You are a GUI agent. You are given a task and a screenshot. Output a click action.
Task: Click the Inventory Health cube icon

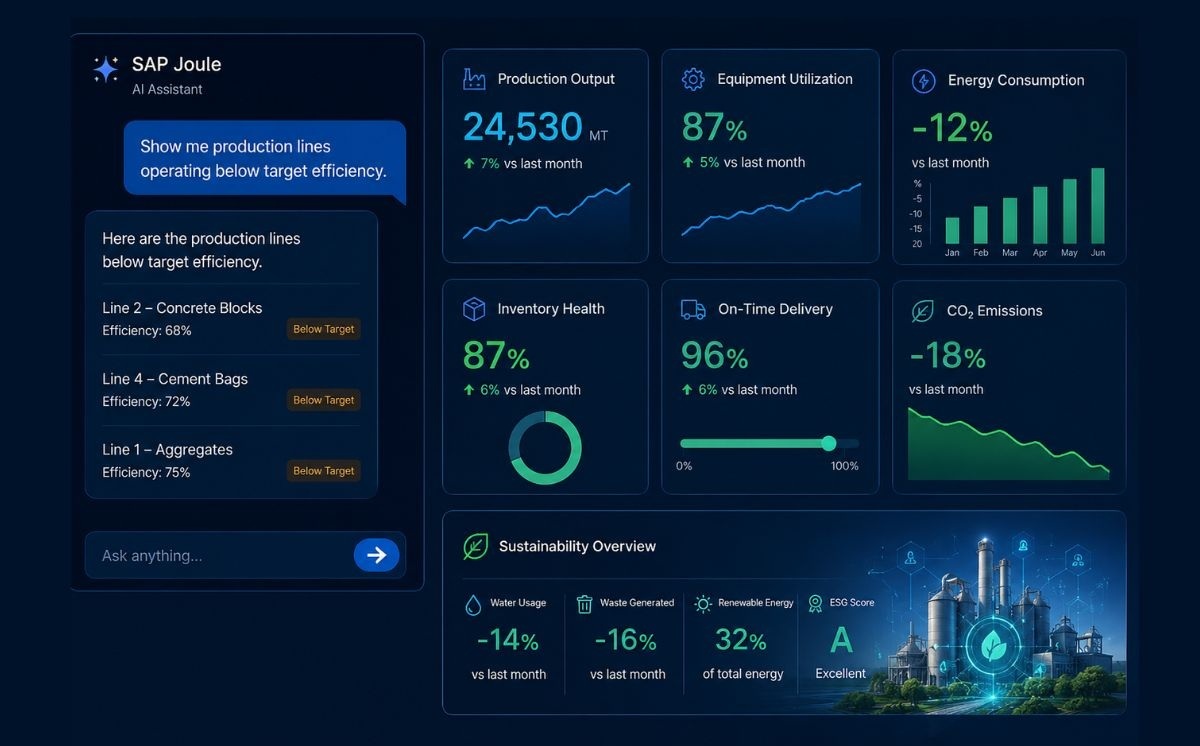click(x=474, y=309)
